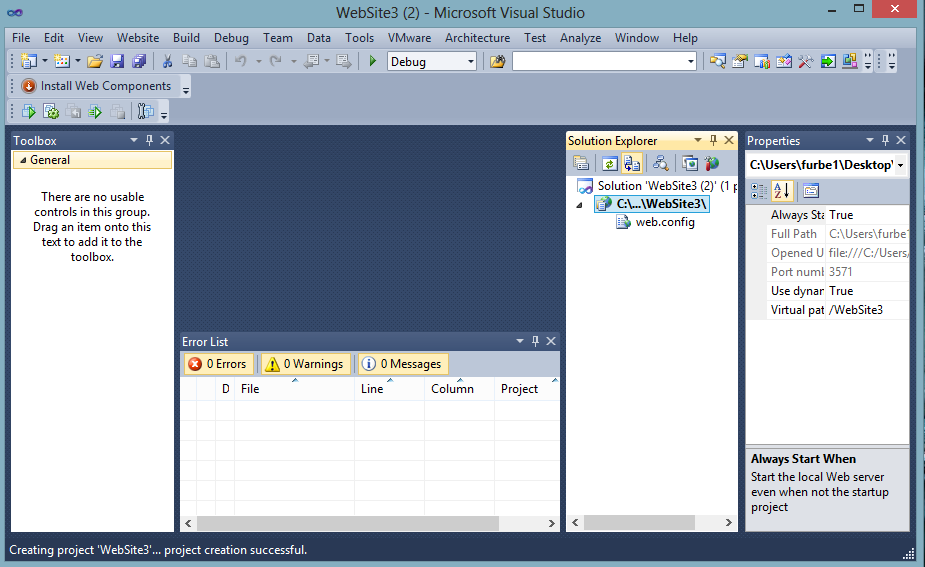Open Undo history dropdown arrow

pyautogui.click(x=258, y=61)
